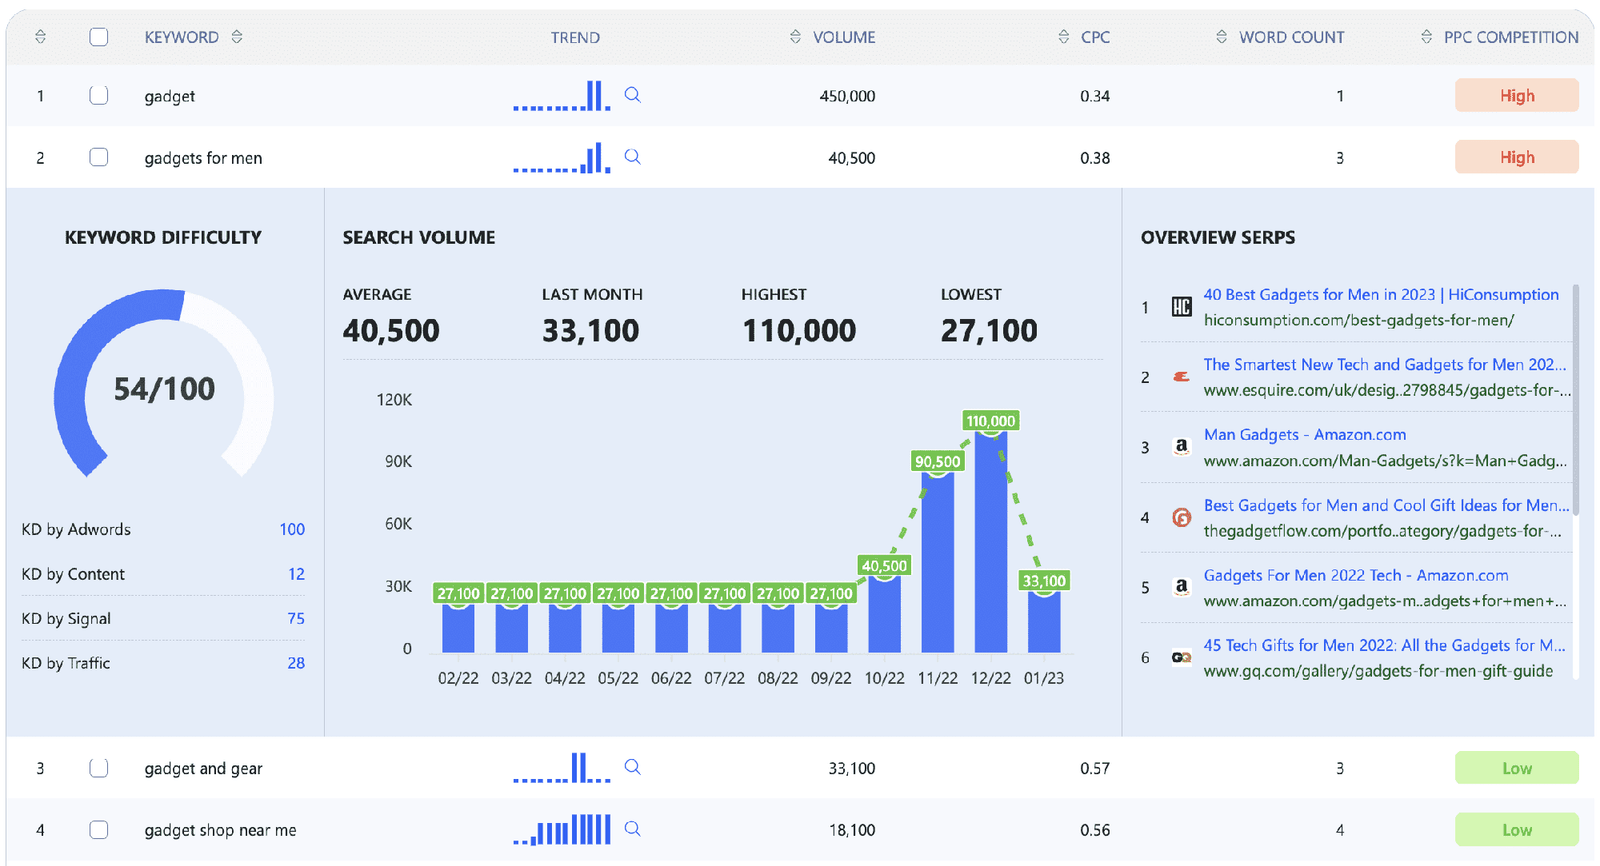Image resolution: width=1600 pixels, height=866 pixels.
Task: Sort by PPC Competition header arrows
Action: (x=1426, y=37)
